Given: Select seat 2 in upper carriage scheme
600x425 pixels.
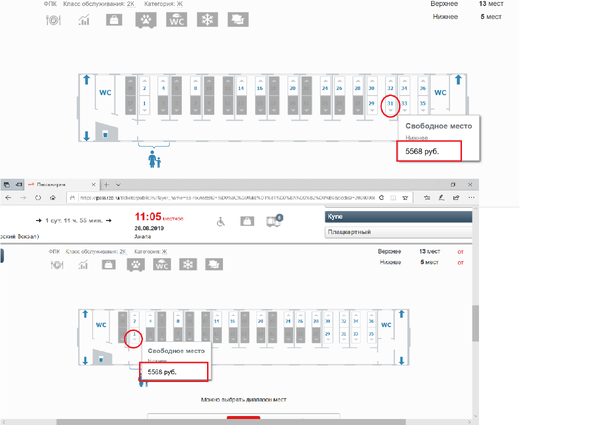Looking at the screenshot, I should (x=144, y=87).
